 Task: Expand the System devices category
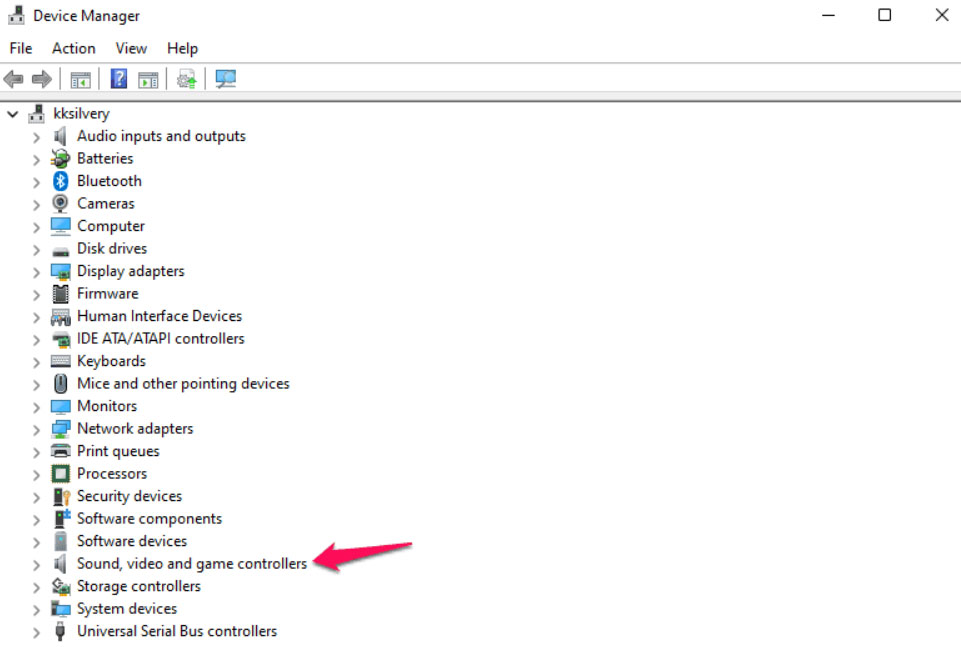click(x=36, y=609)
